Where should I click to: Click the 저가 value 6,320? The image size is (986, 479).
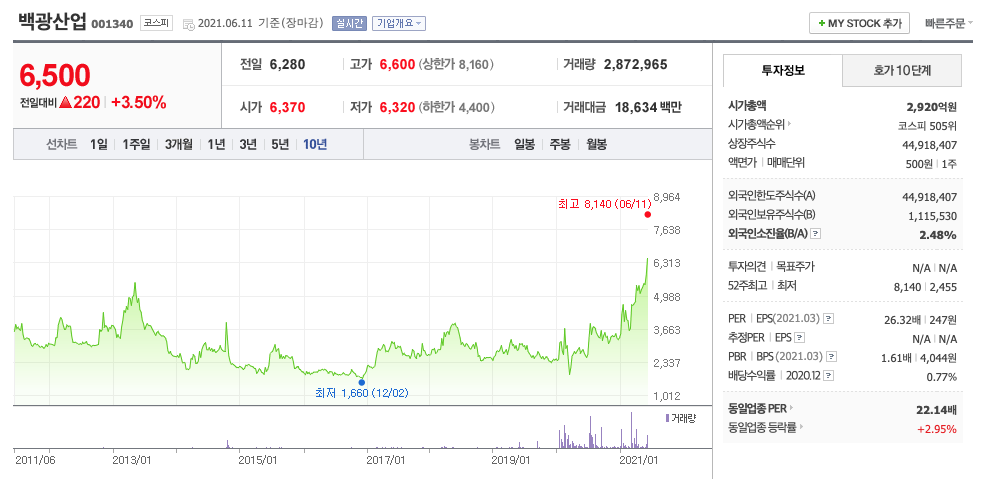point(397,107)
